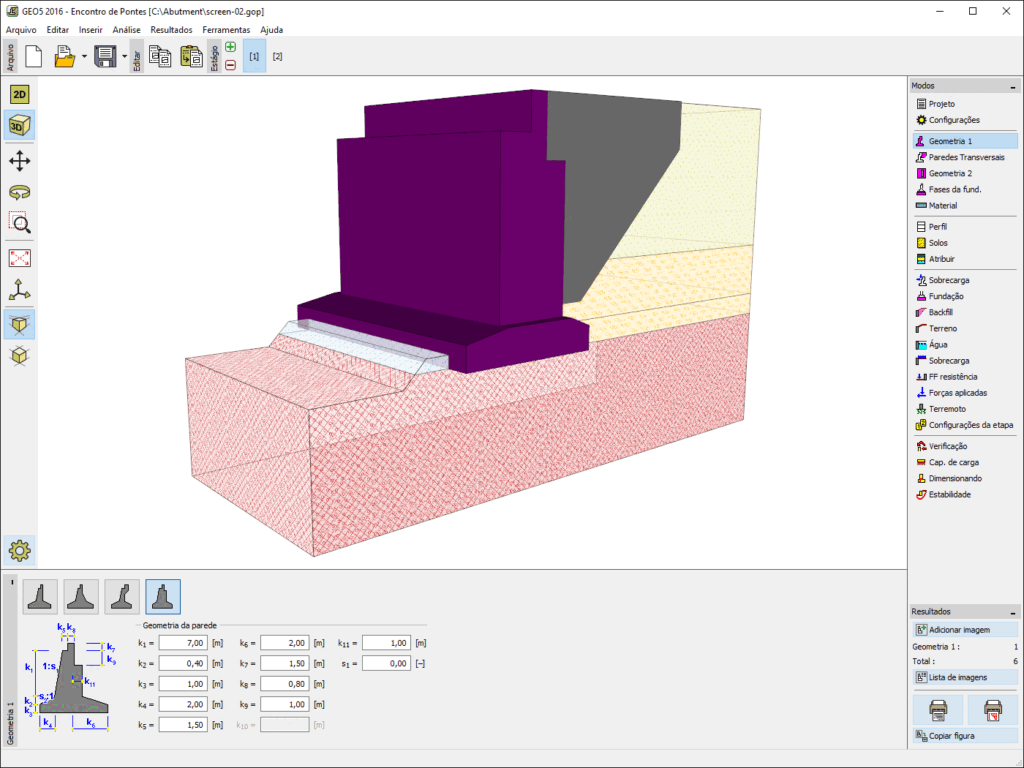Toggle the 3D view mode

point(20,125)
